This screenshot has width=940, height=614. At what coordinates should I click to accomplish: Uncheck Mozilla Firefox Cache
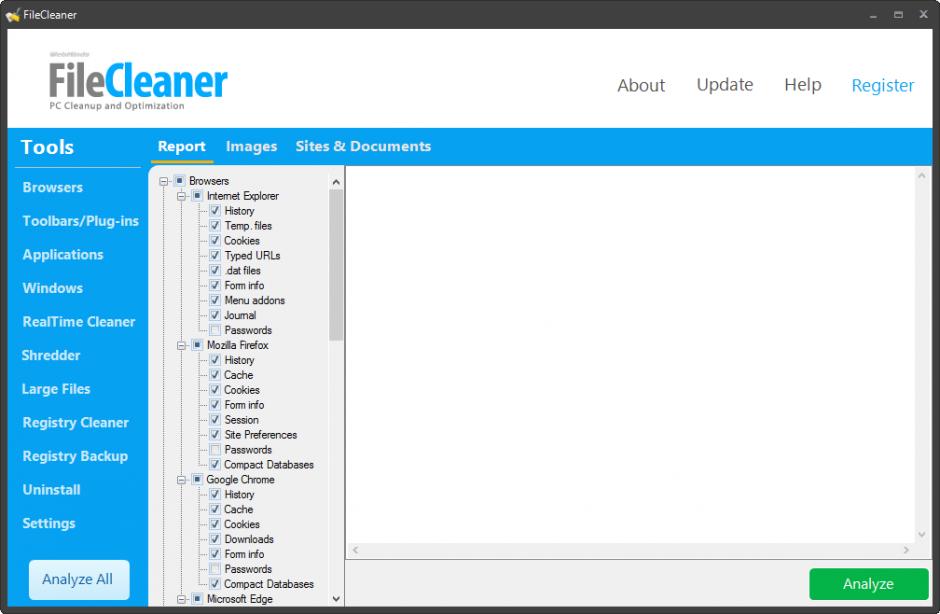point(215,375)
